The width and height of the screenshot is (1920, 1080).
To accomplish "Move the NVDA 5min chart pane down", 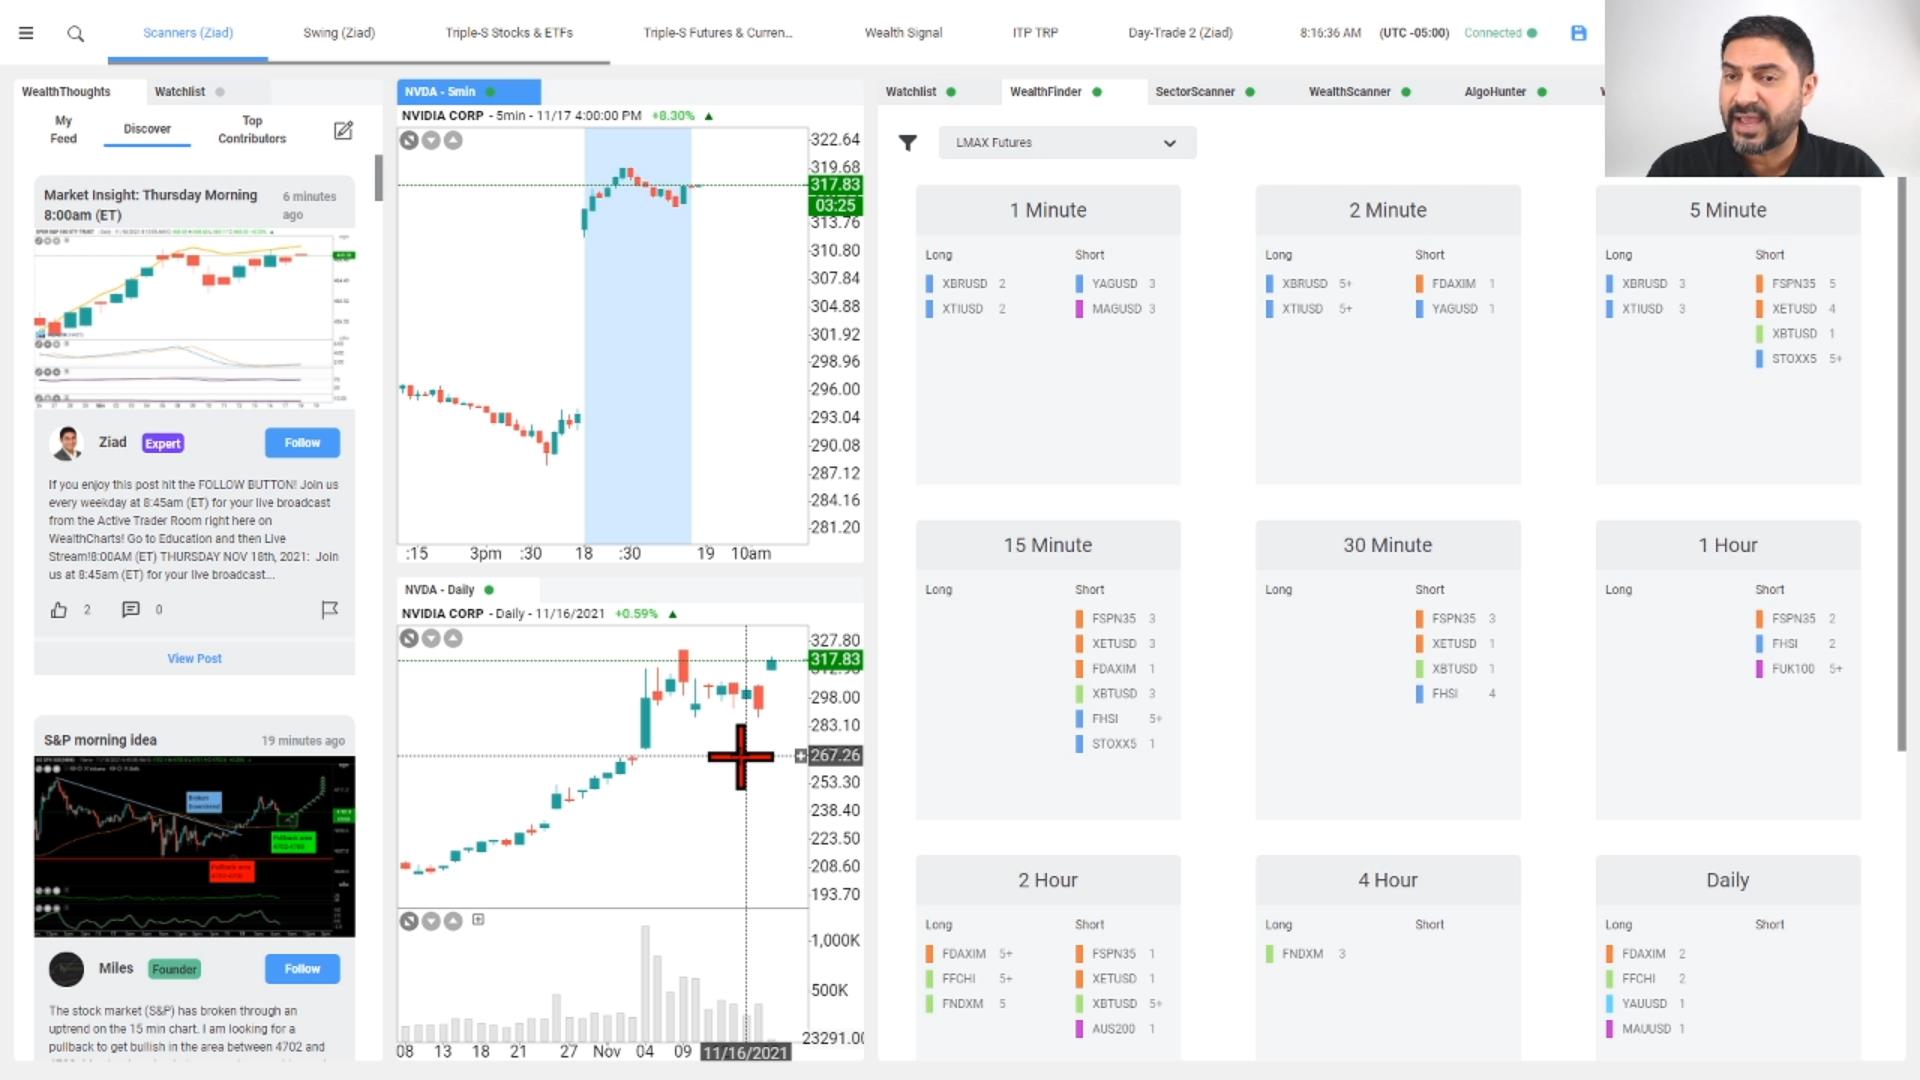I will pyautogui.click(x=431, y=141).
